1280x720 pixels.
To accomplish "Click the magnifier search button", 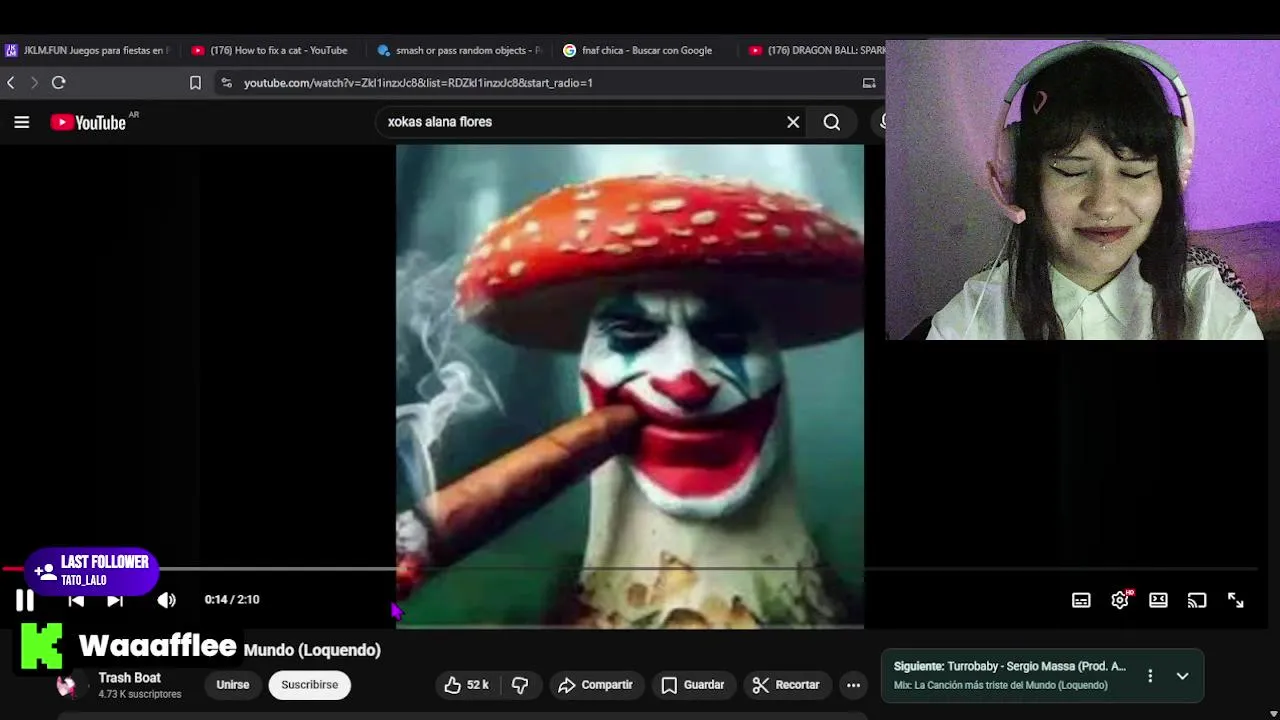I will click(x=832, y=122).
